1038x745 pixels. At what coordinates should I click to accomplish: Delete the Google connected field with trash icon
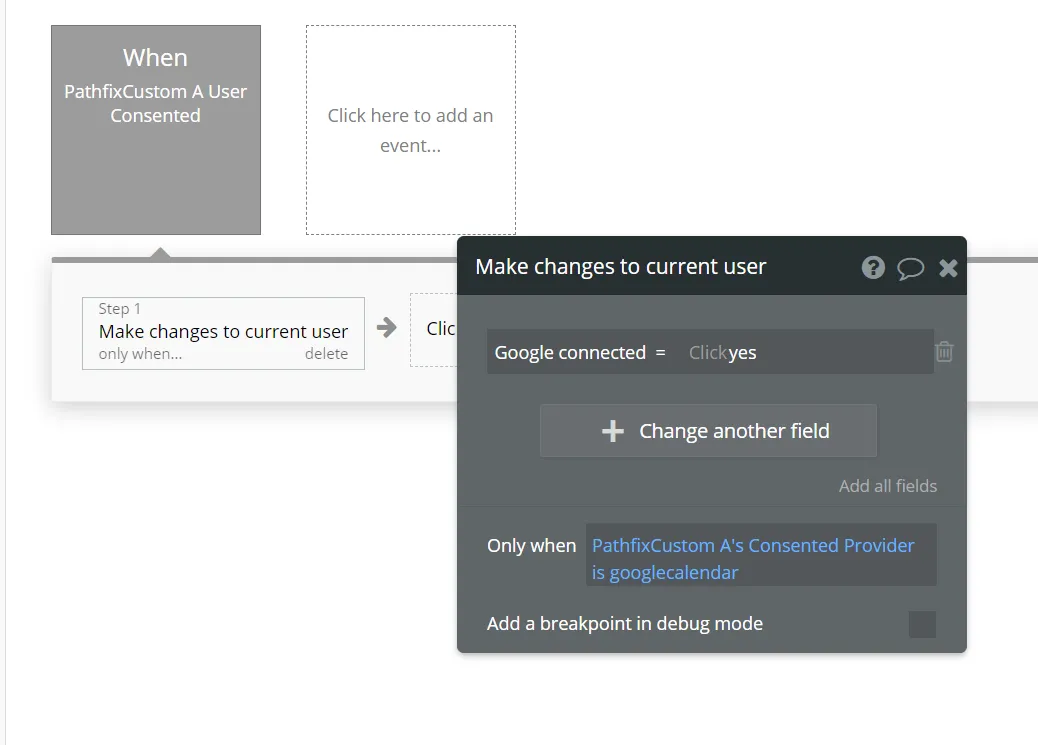coord(944,351)
